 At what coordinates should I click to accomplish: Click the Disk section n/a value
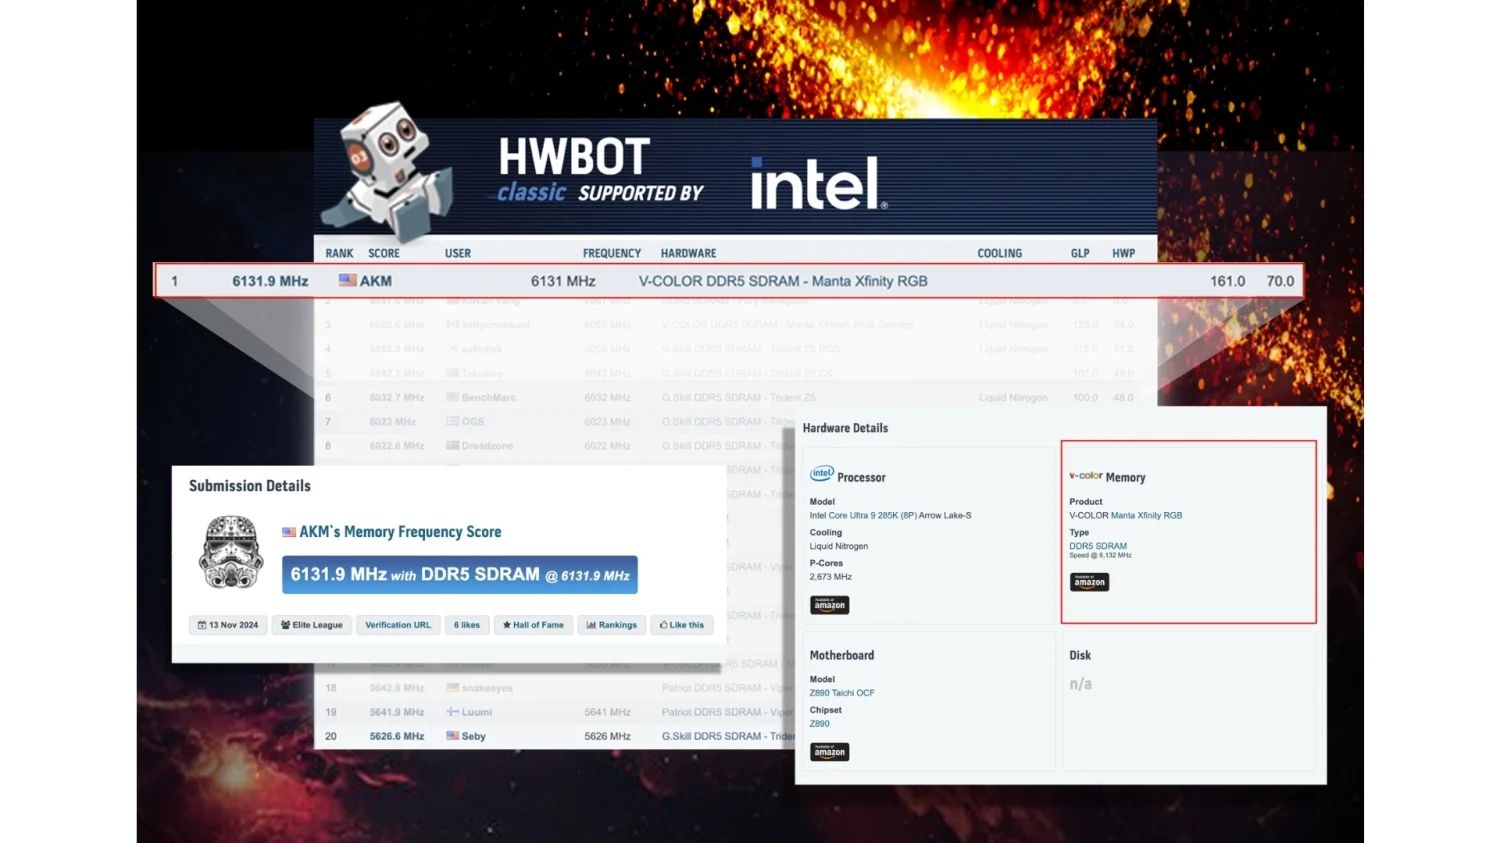pos(1080,684)
